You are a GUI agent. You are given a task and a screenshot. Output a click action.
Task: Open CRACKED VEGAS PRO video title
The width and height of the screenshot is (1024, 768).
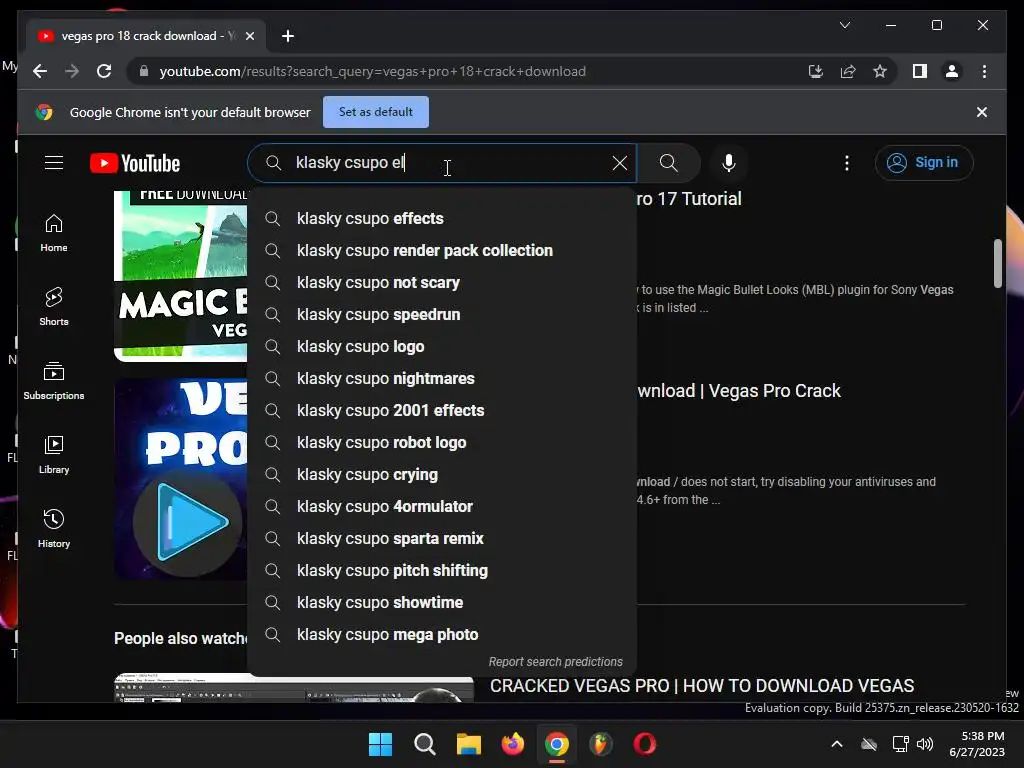pyautogui.click(x=702, y=686)
